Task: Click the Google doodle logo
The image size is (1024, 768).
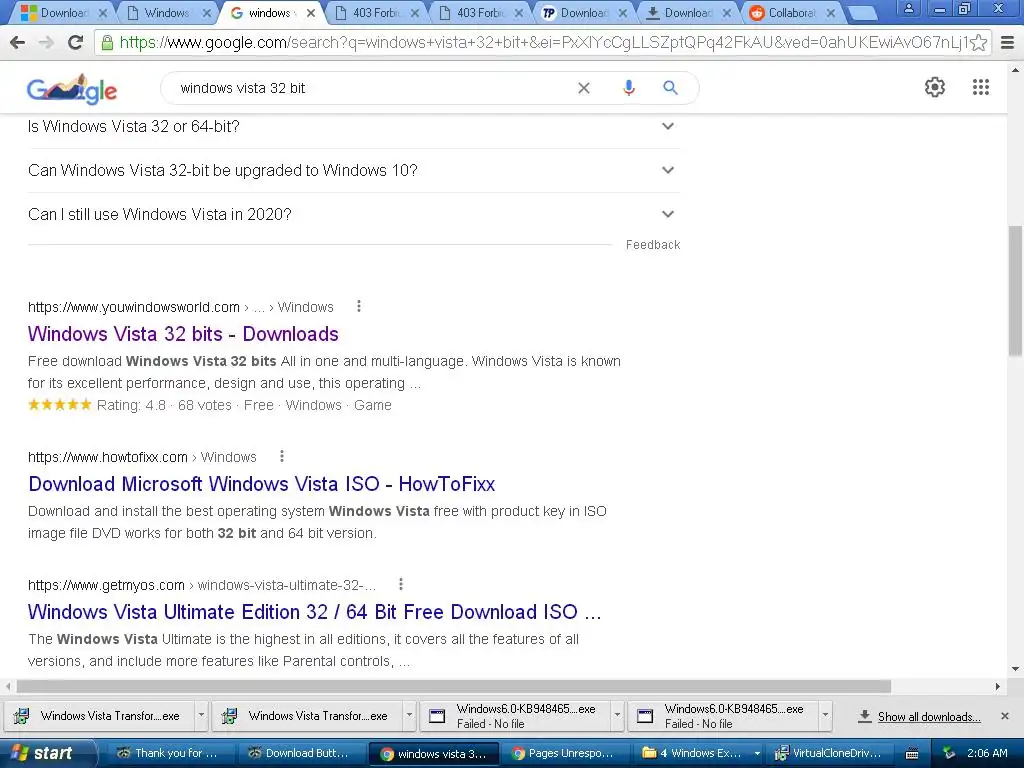Action: pyautogui.click(x=72, y=89)
